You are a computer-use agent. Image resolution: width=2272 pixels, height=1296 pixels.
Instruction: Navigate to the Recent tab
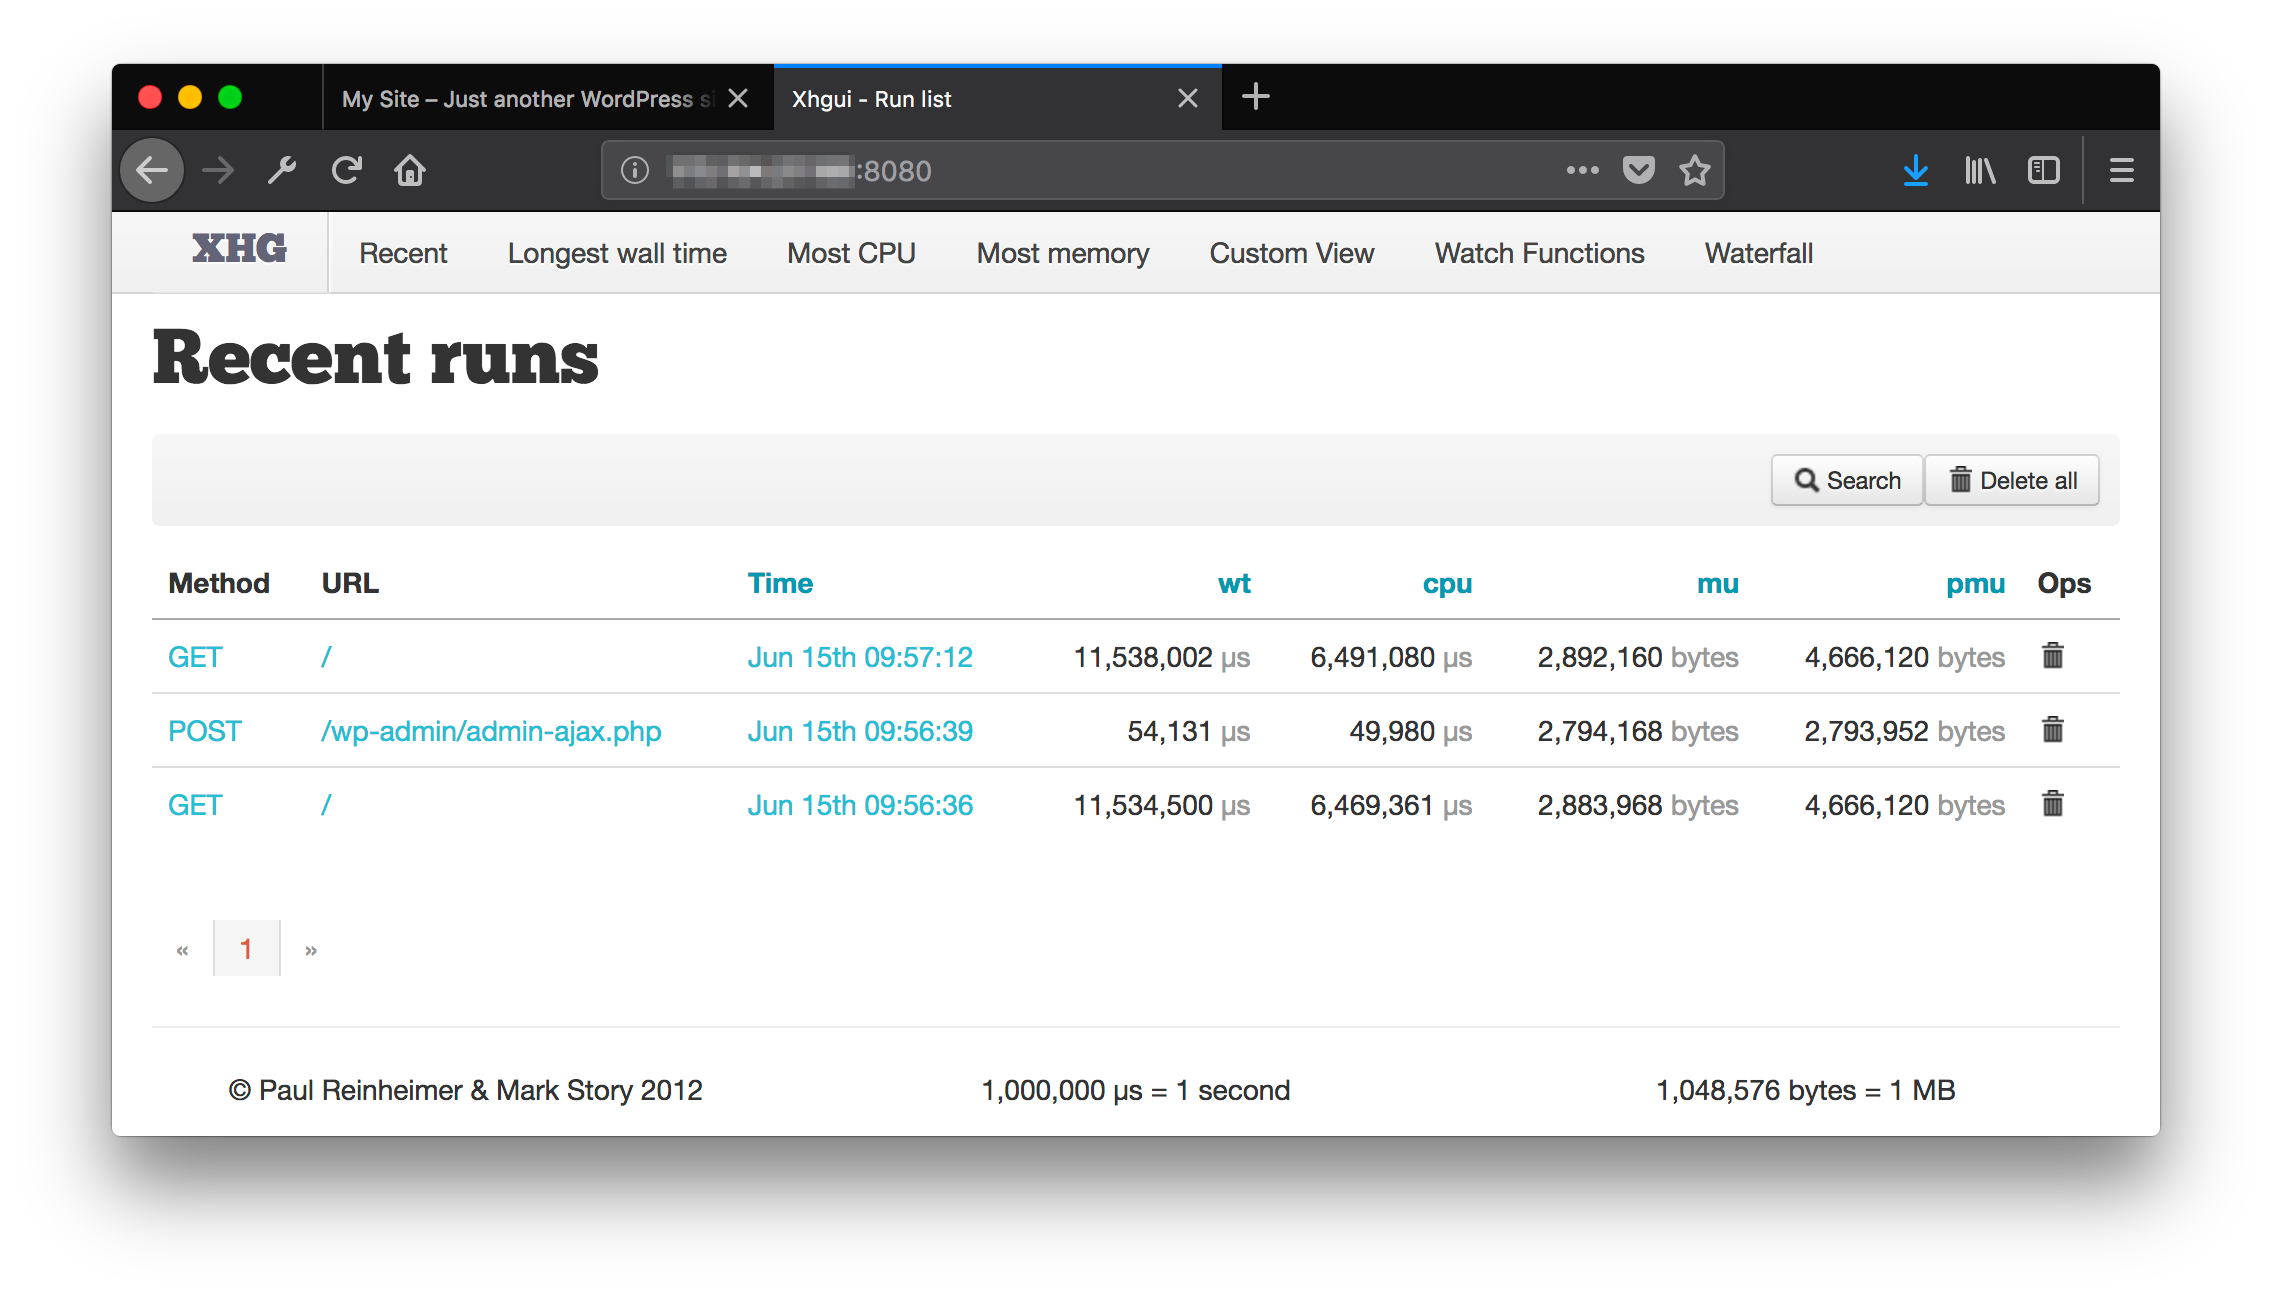(x=403, y=251)
